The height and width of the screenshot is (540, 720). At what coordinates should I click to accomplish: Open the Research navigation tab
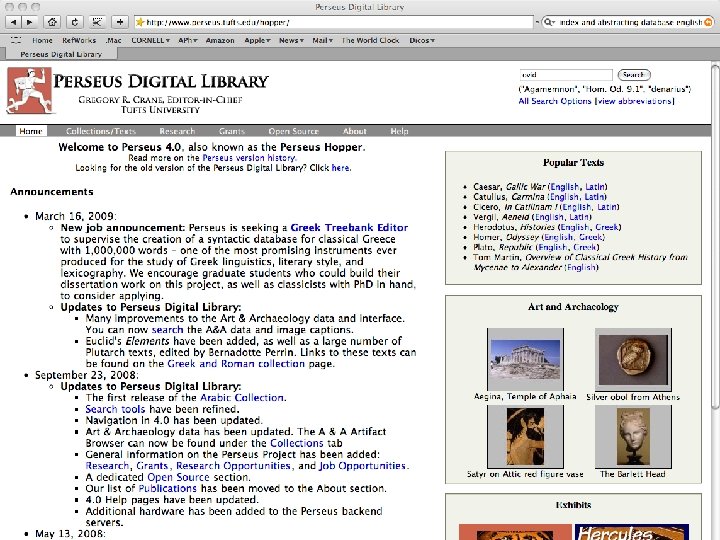pyautogui.click(x=177, y=131)
